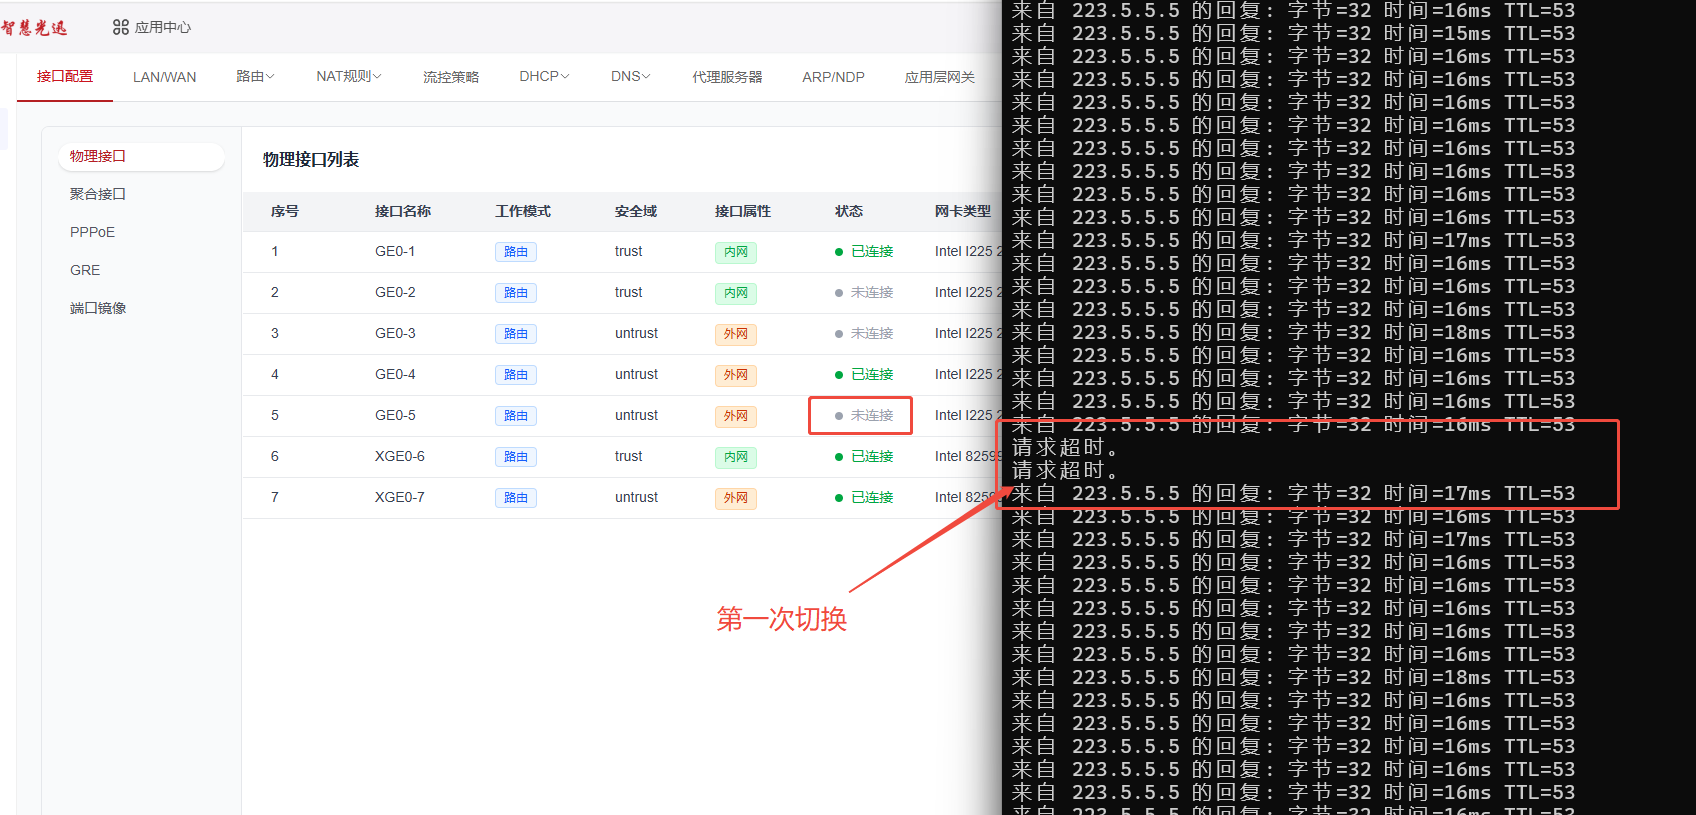Click 已连接 status of XGE0-6
This screenshot has width=1696, height=815.
coord(864,456)
